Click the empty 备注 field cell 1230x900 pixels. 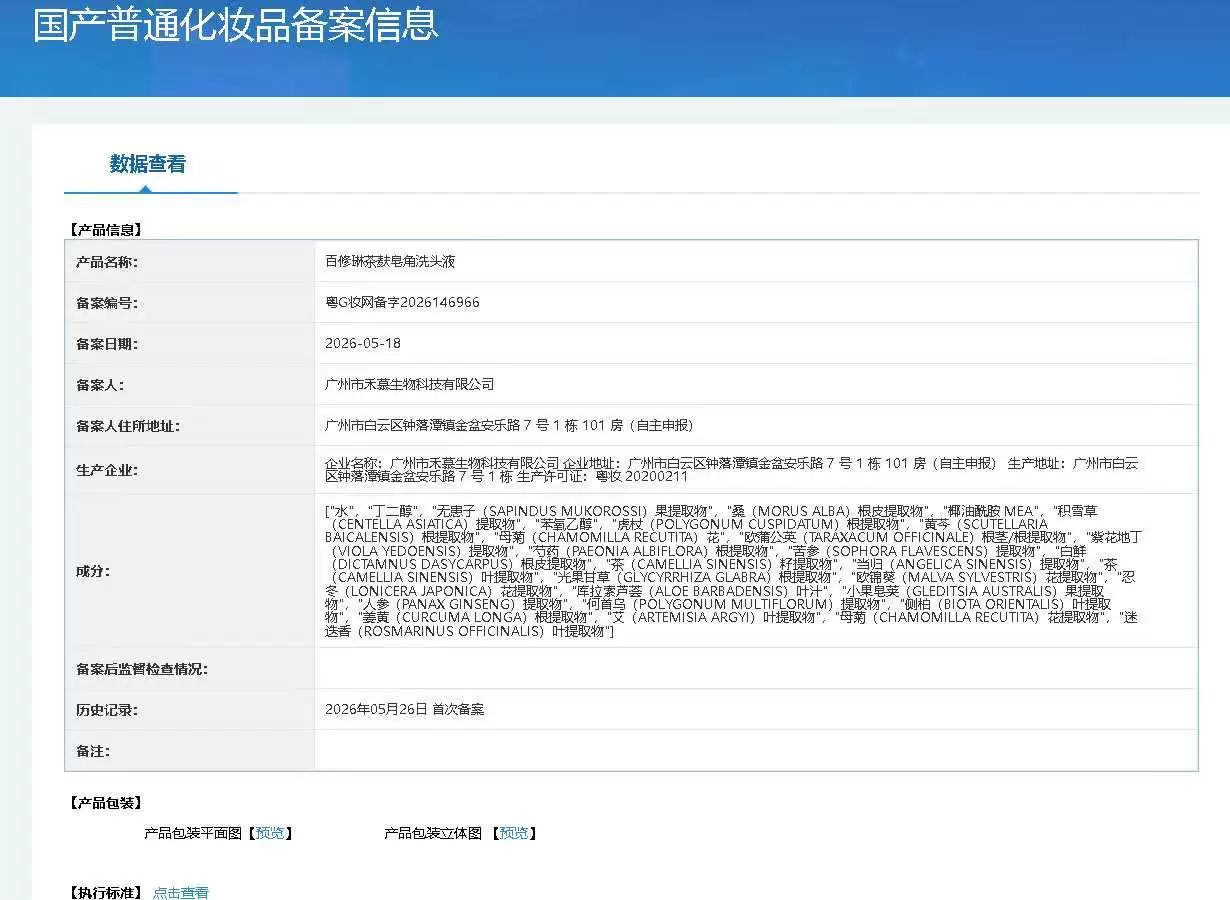pos(756,750)
